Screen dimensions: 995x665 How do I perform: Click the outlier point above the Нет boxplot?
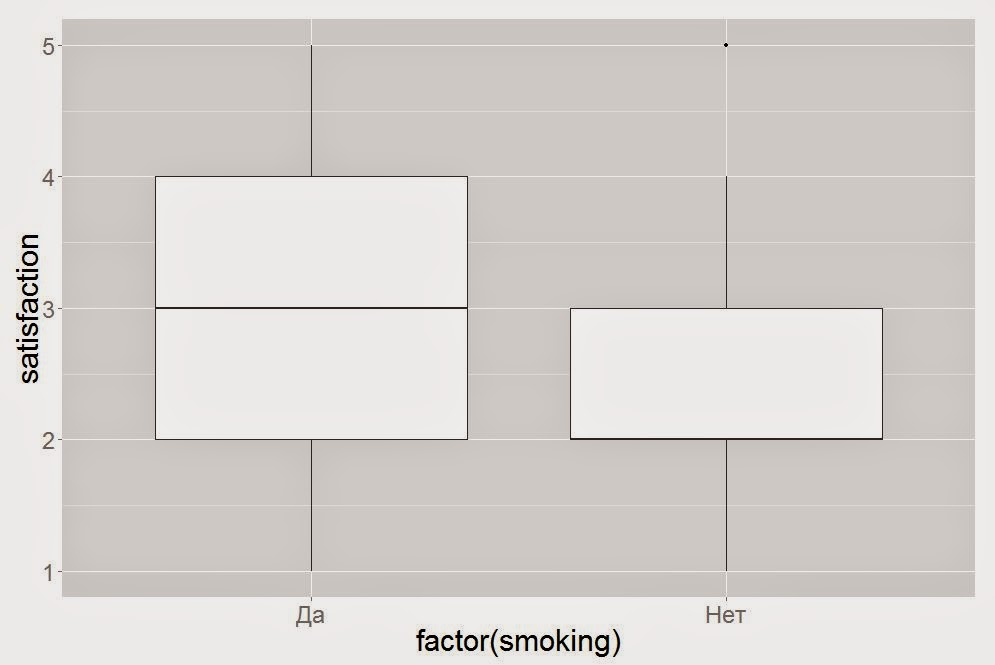coord(726,45)
